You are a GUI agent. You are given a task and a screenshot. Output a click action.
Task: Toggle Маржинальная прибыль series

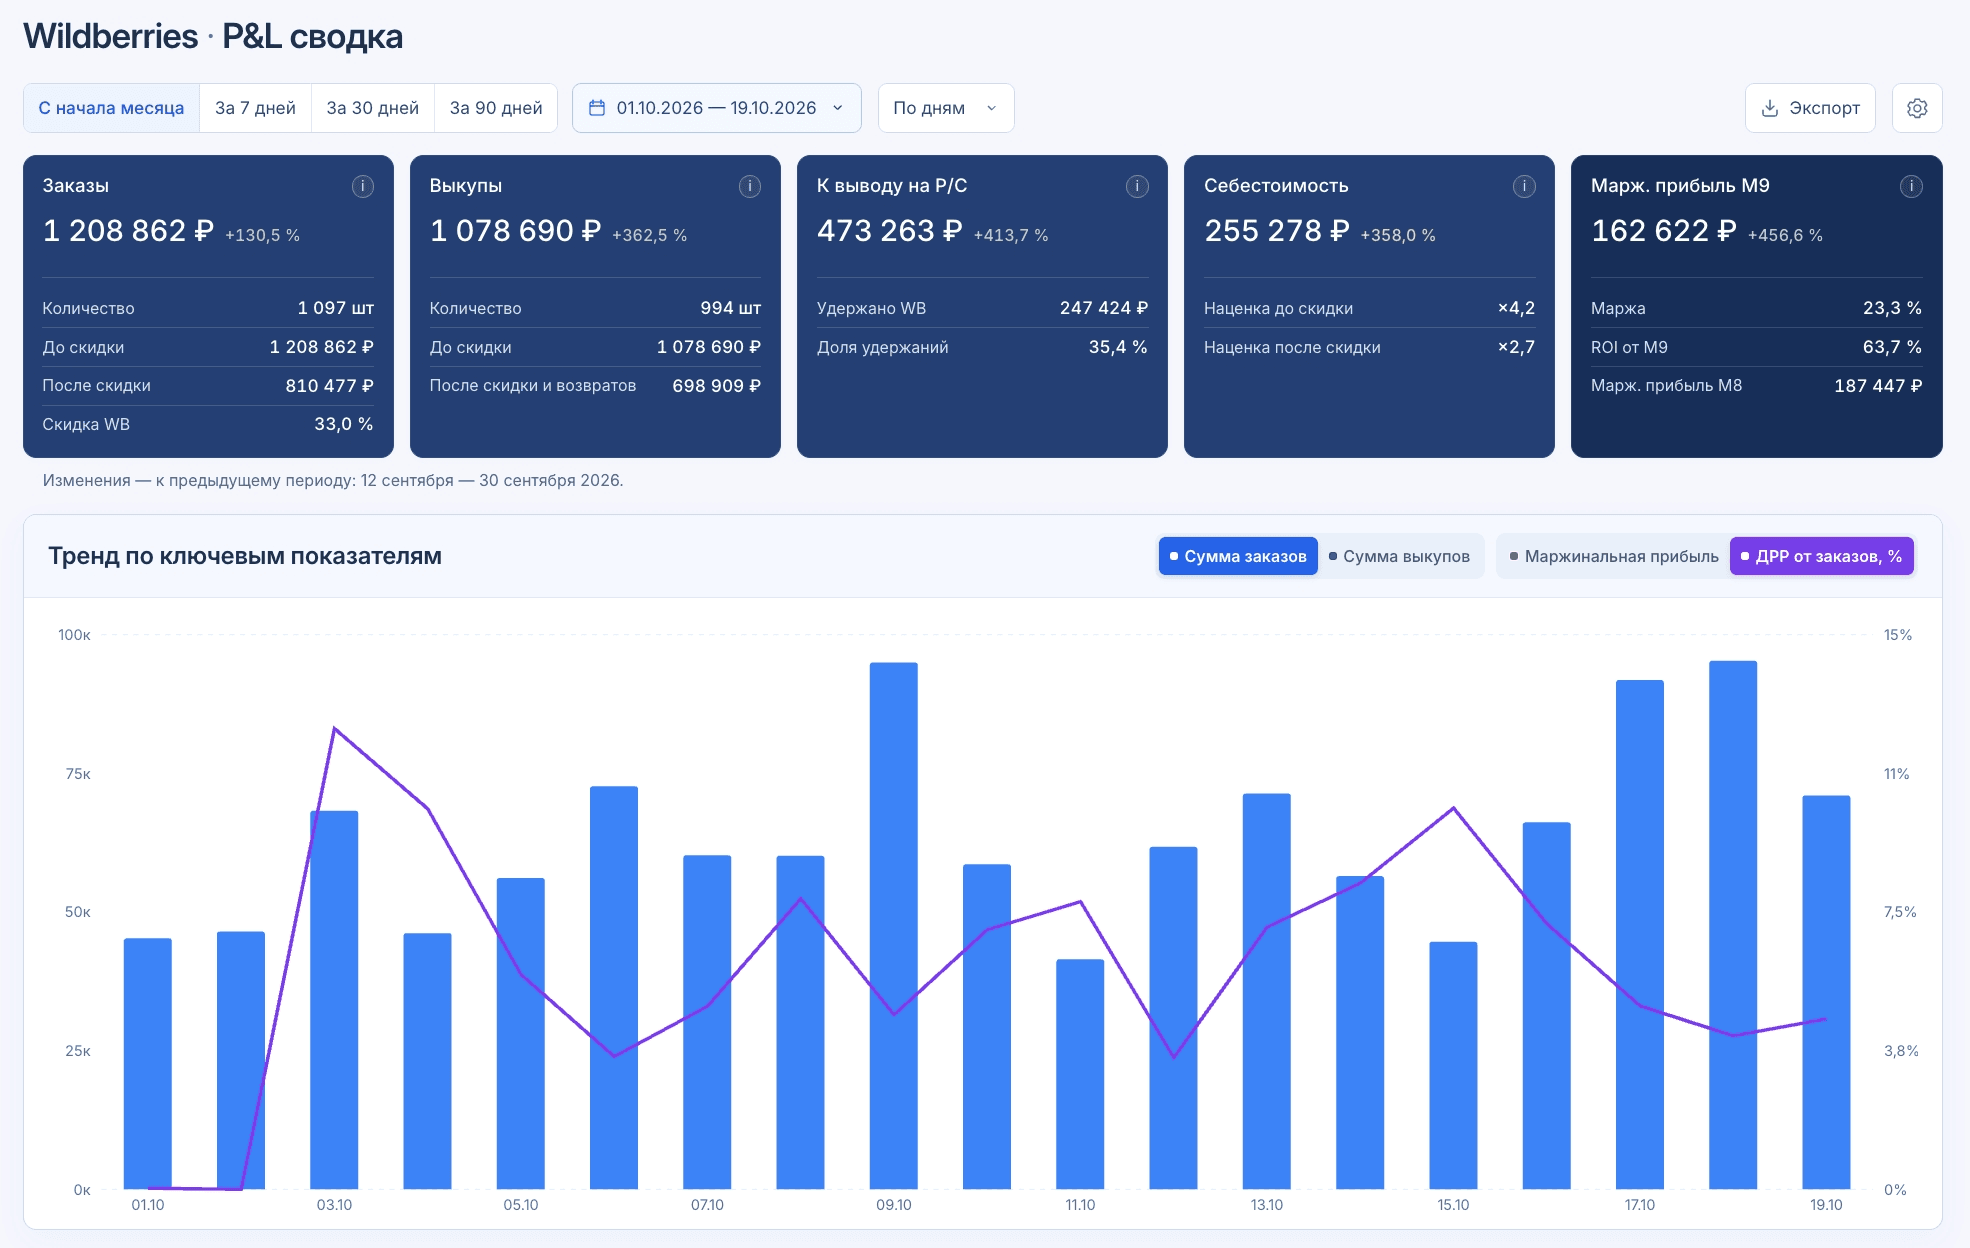tap(1614, 556)
